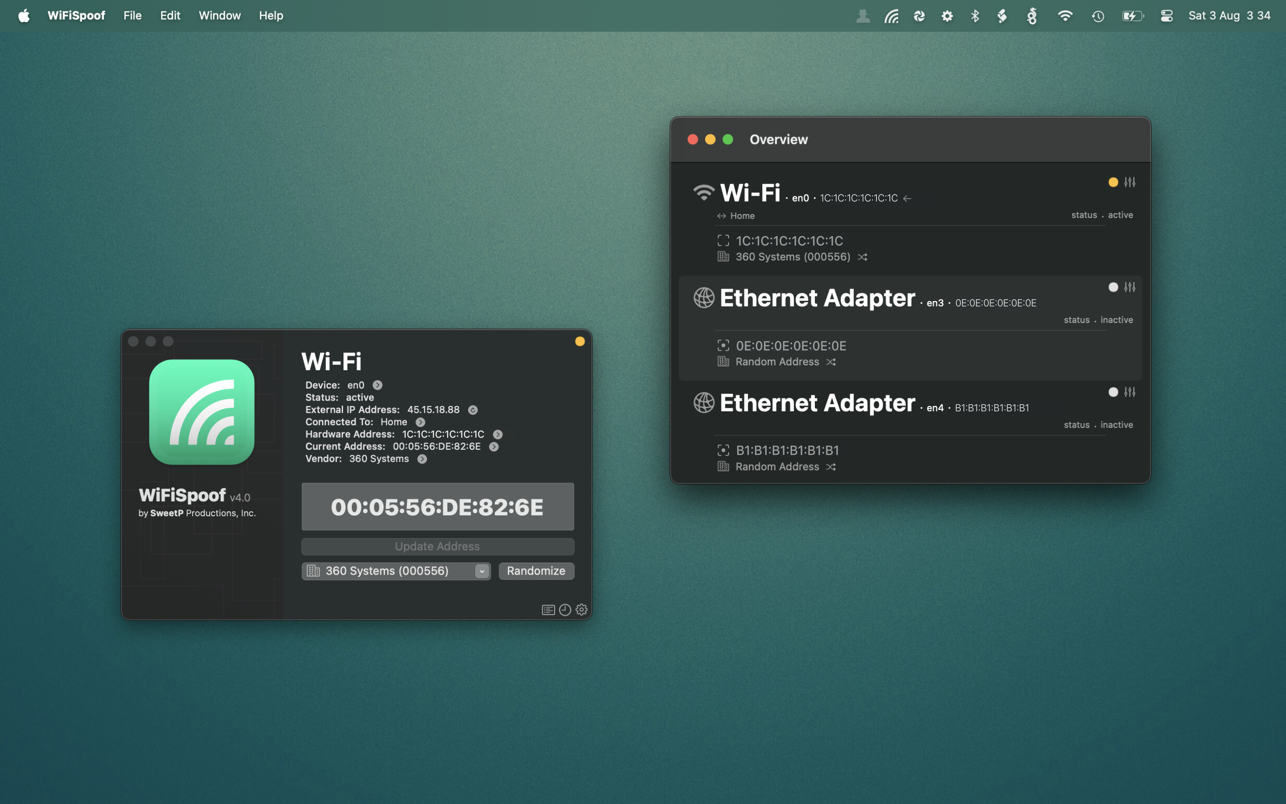Open settings gear in WiFiSpoof footer
The height and width of the screenshot is (804, 1286).
point(582,610)
